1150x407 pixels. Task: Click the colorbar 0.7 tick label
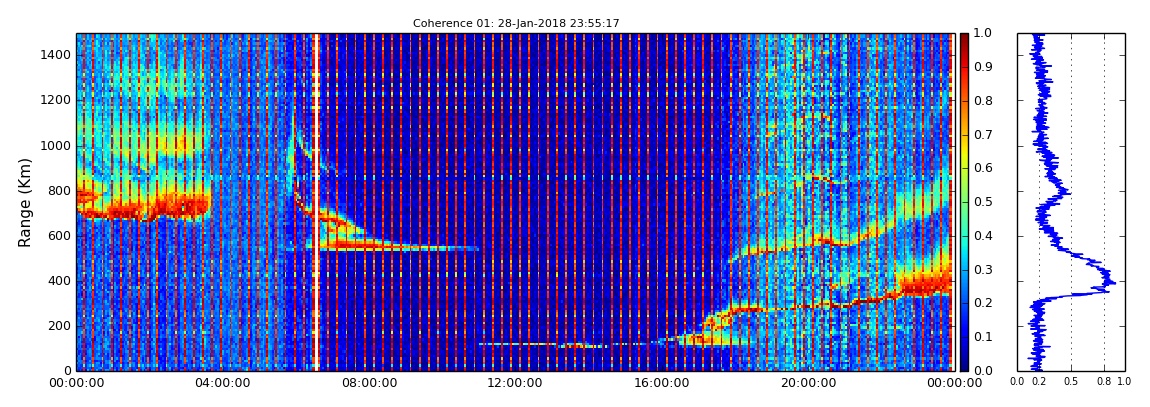(981, 134)
